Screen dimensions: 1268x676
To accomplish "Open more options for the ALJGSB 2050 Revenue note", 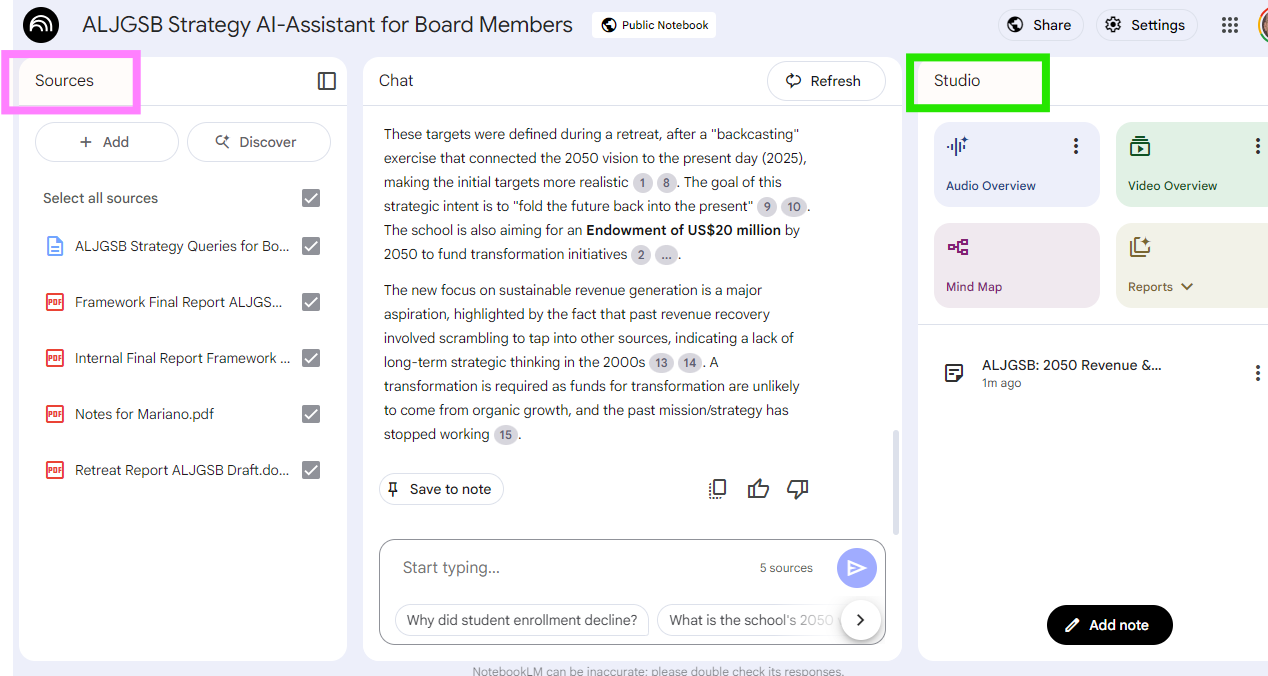I will 1257,373.
